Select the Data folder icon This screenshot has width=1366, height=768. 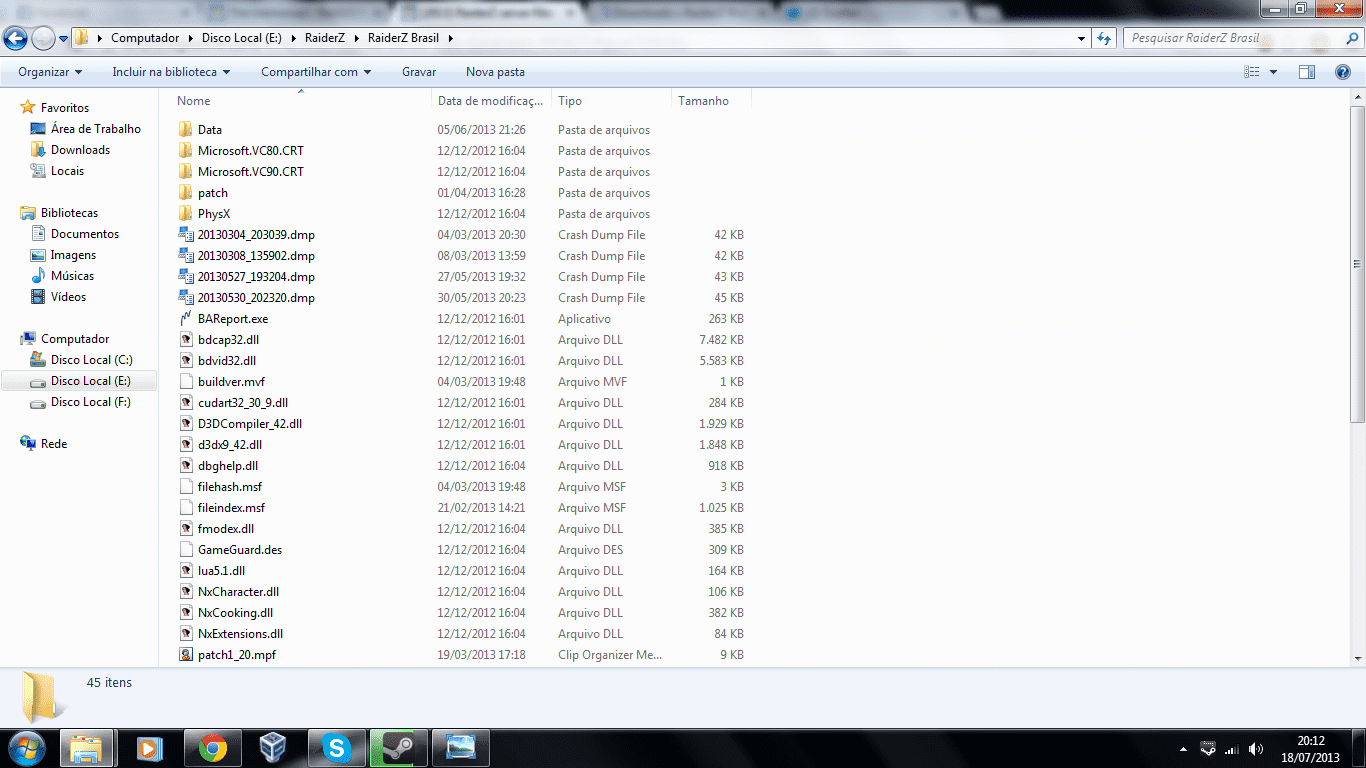pos(185,130)
